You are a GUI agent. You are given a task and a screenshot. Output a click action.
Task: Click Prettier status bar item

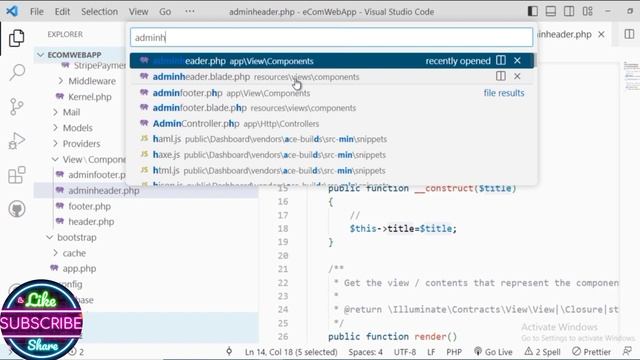(x=591, y=352)
